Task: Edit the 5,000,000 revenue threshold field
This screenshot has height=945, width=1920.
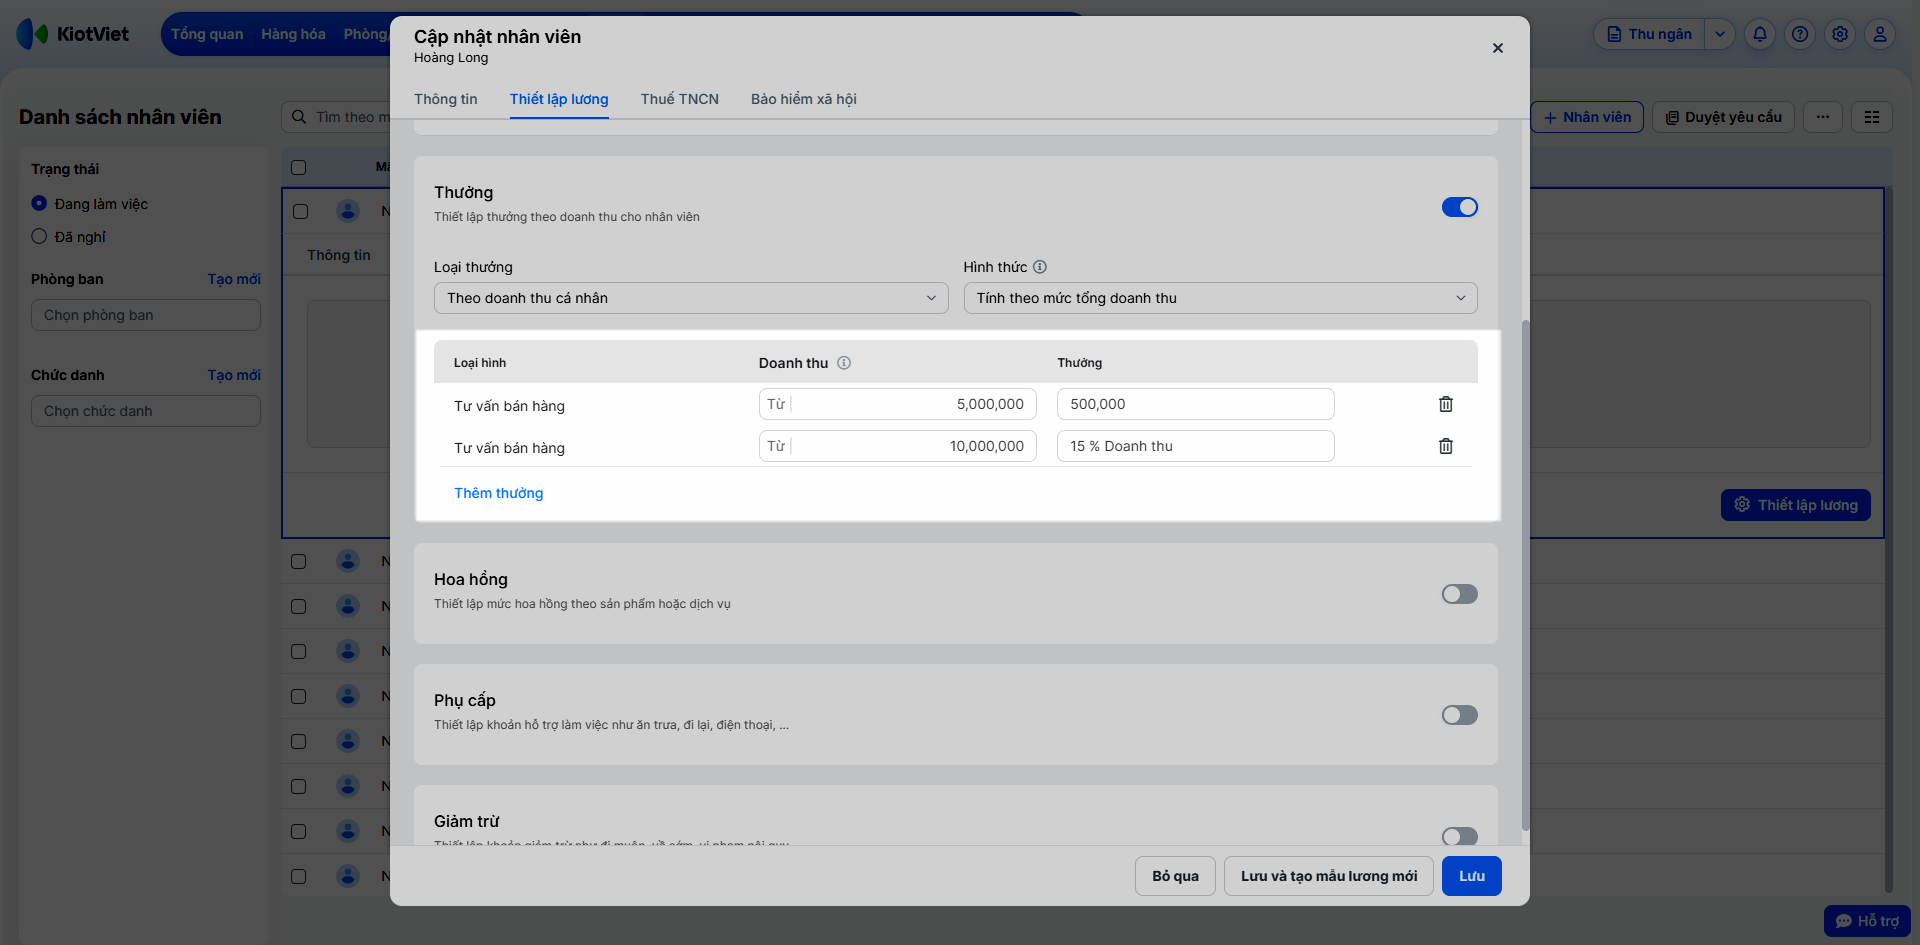Action: tap(898, 404)
